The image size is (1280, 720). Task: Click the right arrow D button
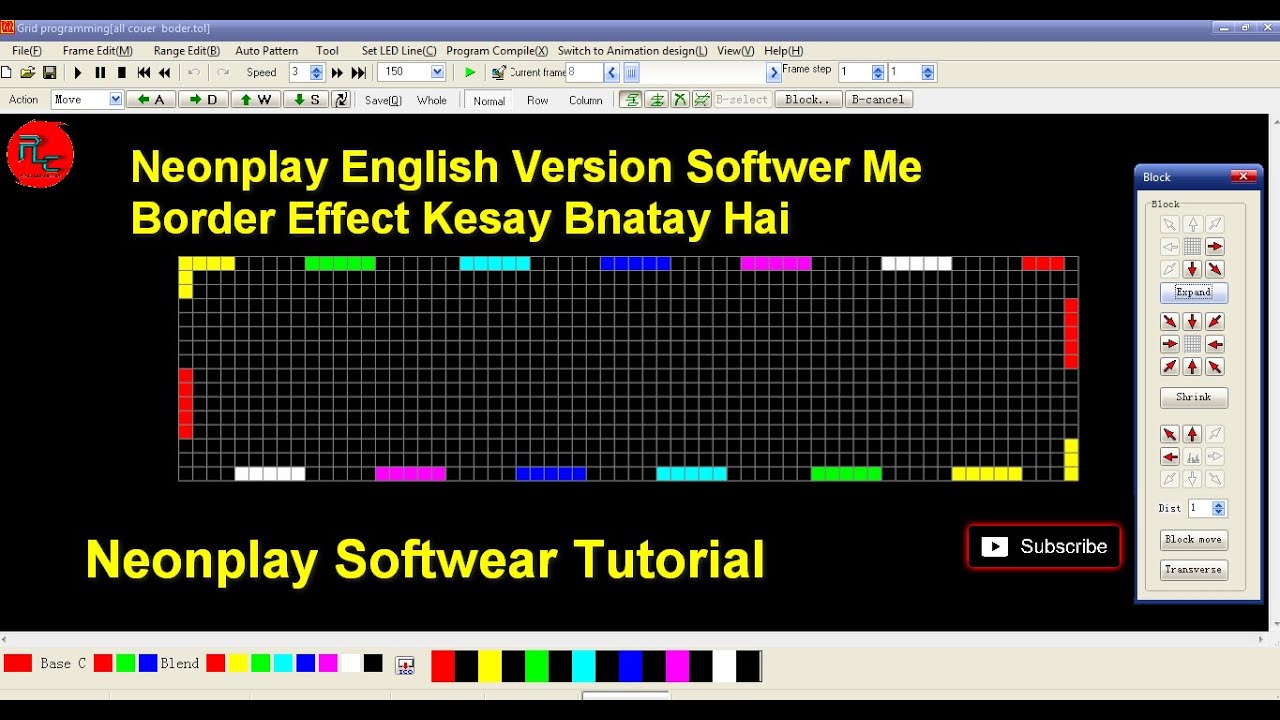pyautogui.click(x=203, y=99)
